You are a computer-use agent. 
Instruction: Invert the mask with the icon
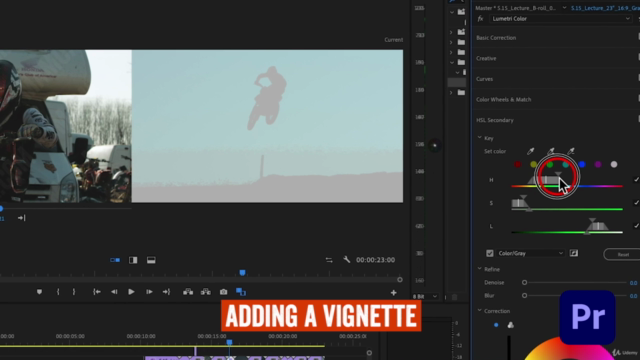point(574,253)
